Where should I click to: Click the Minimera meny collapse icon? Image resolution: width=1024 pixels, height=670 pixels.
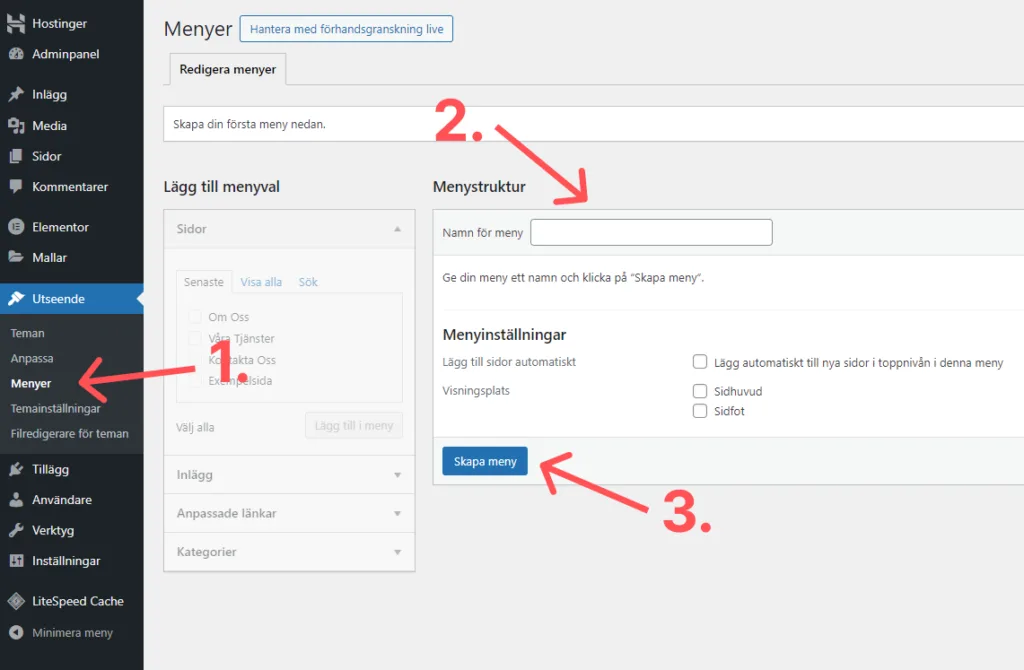(16, 632)
